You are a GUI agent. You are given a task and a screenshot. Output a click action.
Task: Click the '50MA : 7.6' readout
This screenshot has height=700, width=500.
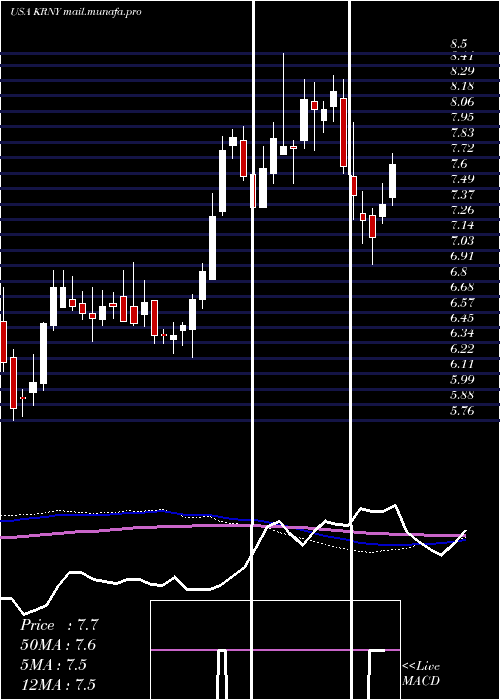pyautogui.click(x=58, y=645)
